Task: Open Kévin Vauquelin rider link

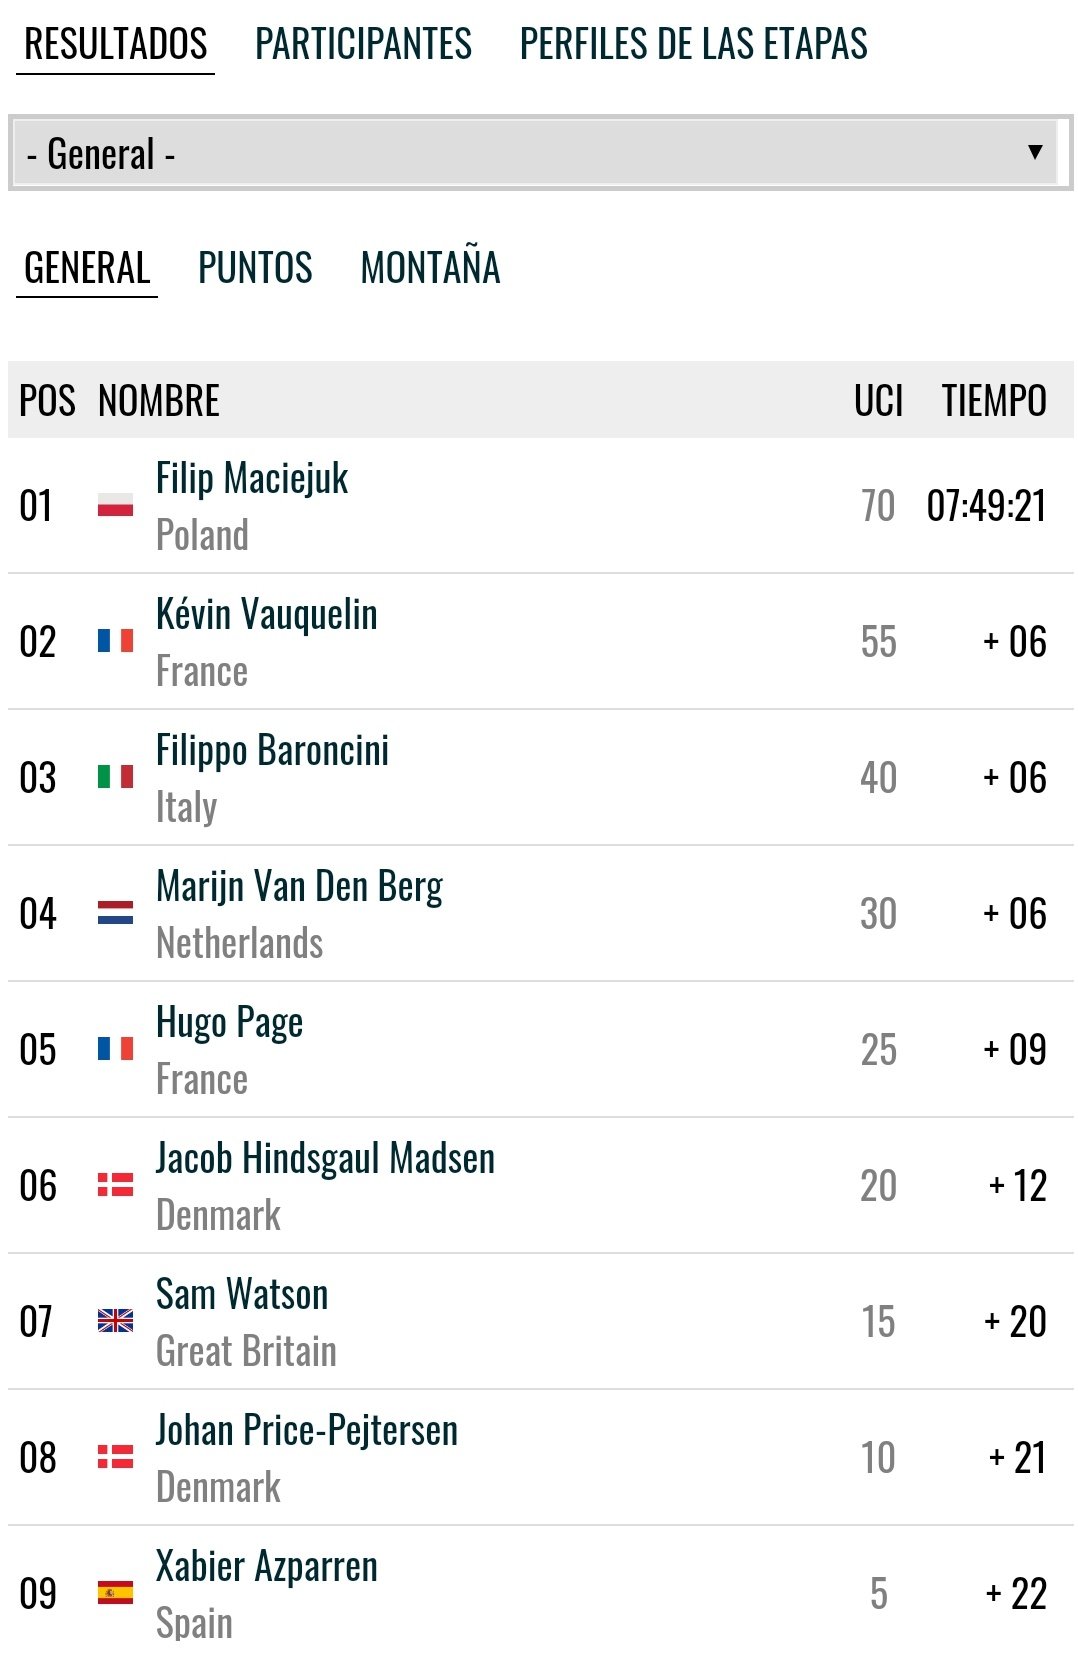Action: (x=267, y=615)
